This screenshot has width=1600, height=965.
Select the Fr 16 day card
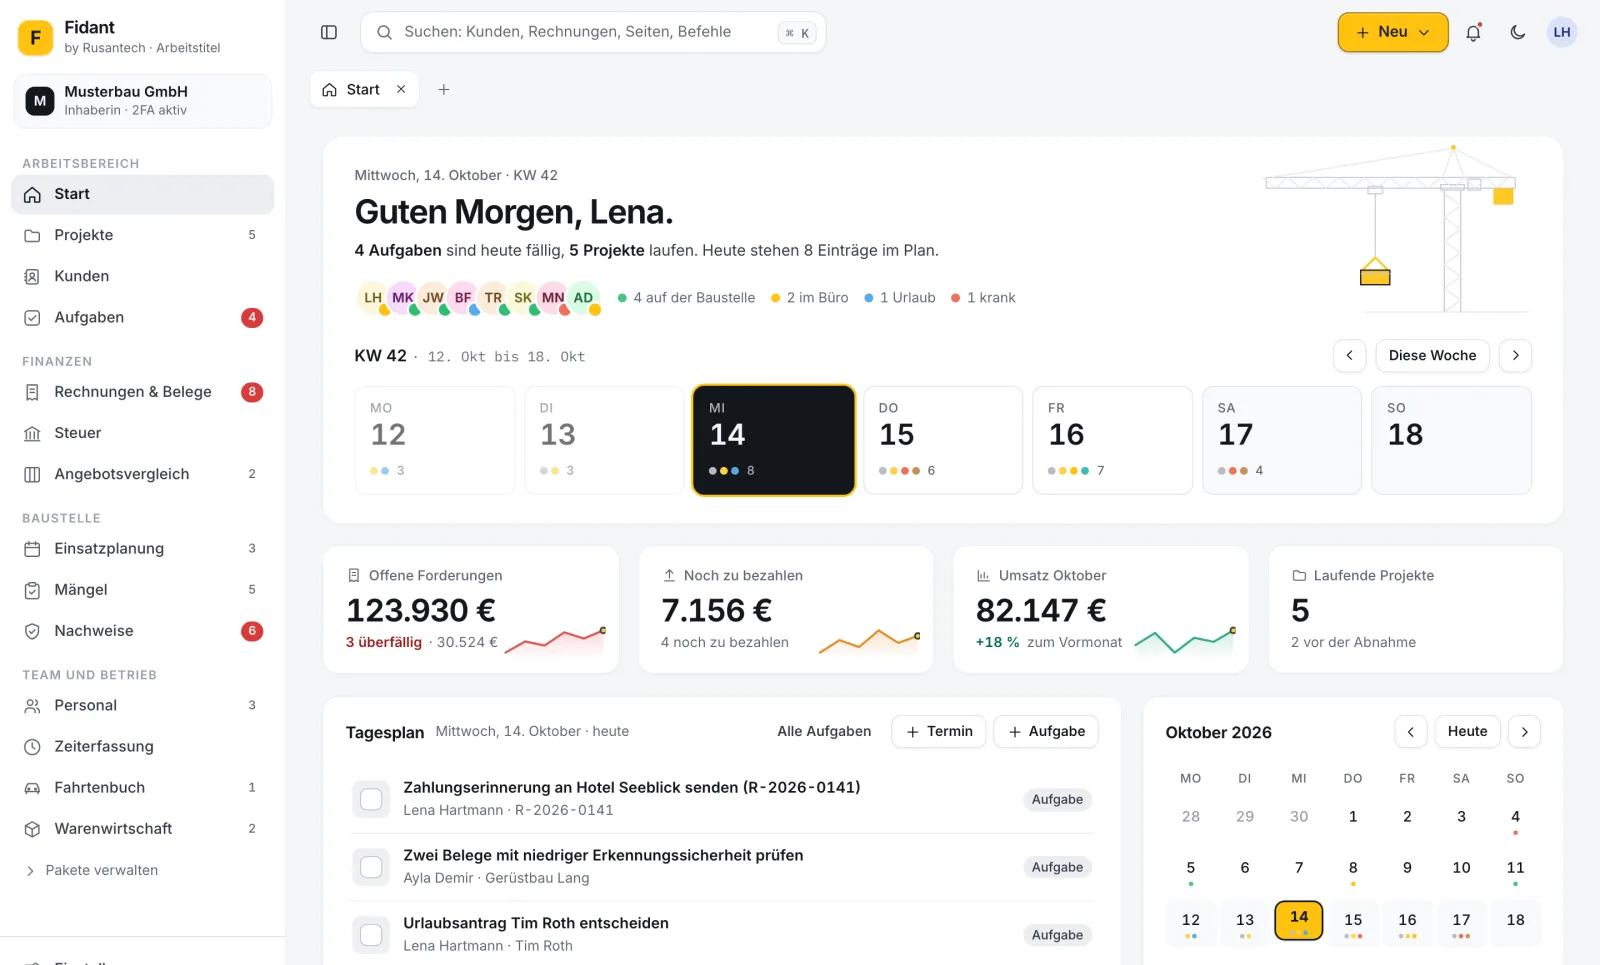click(x=1112, y=440)
